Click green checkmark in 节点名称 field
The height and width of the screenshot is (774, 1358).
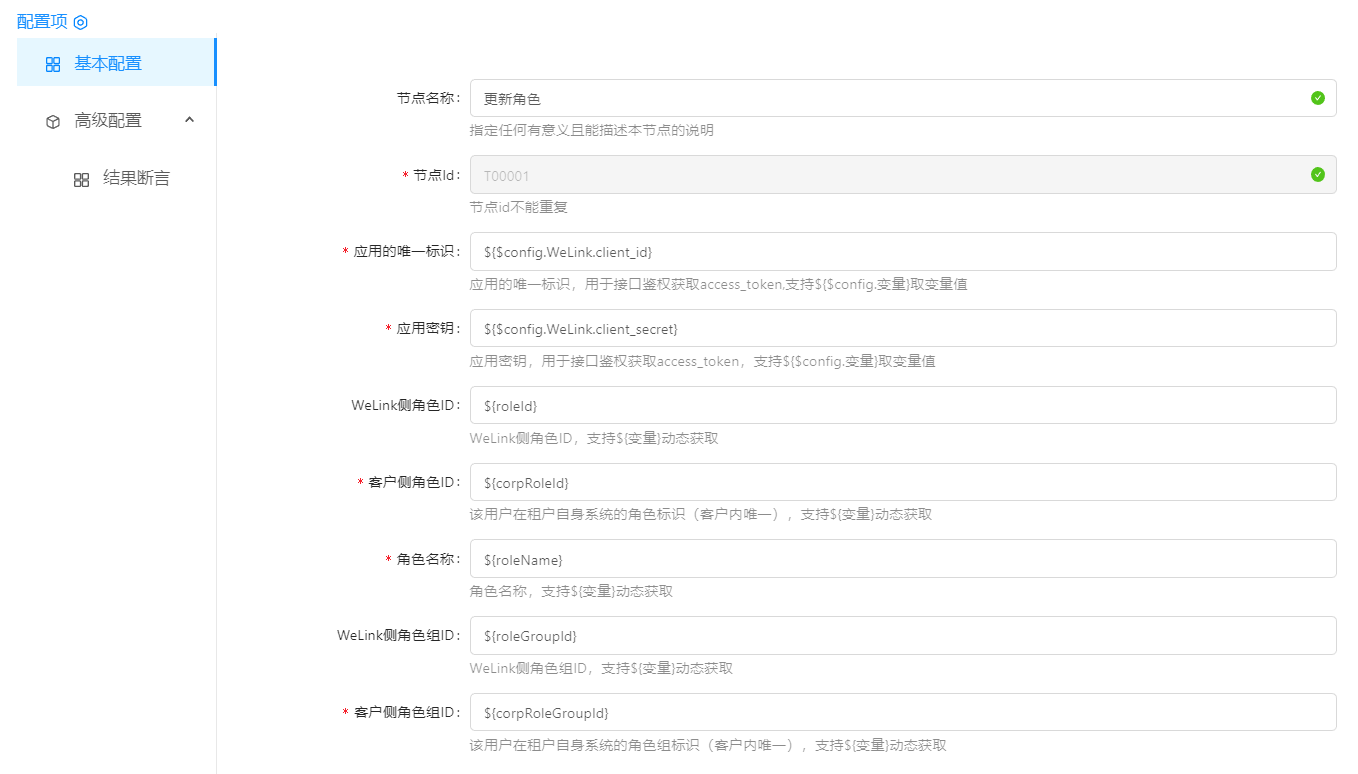[1317, 98]
